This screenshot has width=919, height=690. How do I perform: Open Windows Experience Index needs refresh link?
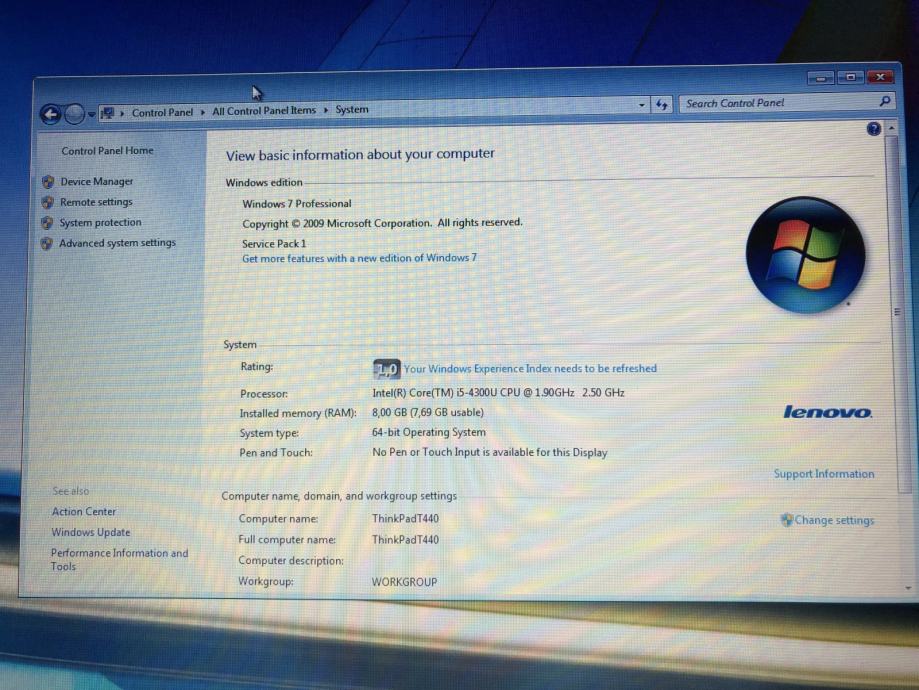pyautogui.click(x=530, y=368)
